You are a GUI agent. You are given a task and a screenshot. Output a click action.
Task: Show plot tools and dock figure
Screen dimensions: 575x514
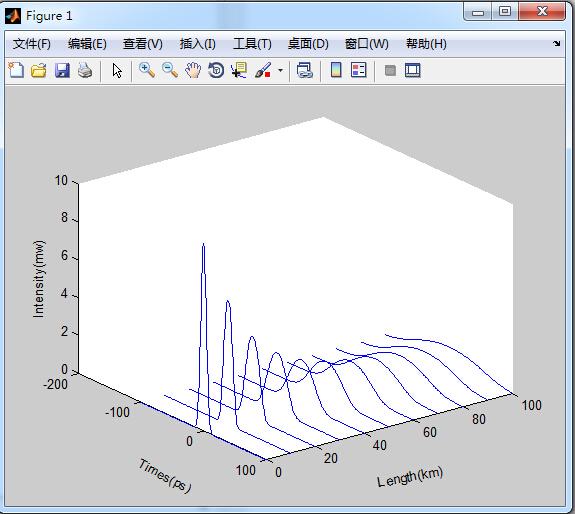[413, 70]
